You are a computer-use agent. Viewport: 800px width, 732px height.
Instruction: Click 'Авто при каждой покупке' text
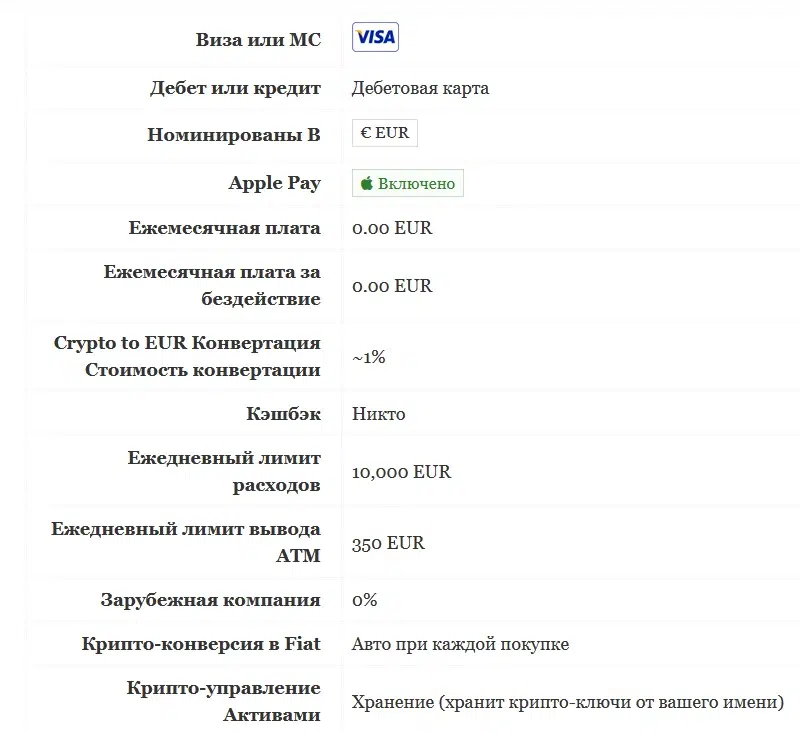(460, 644)
